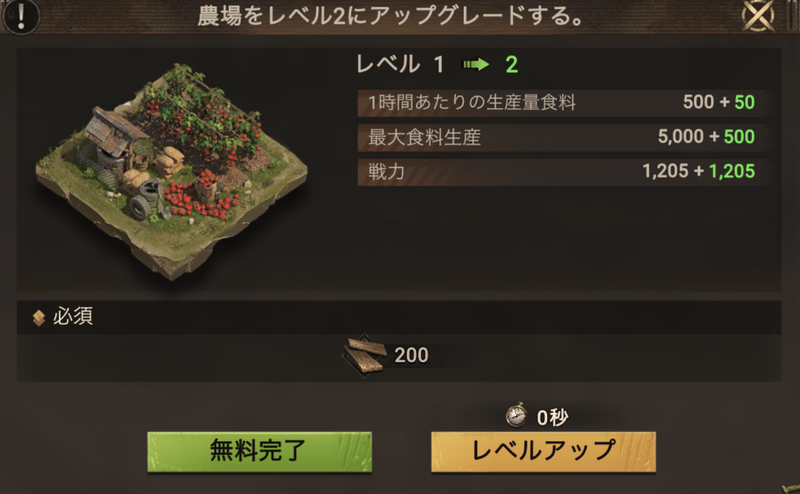The image size is (800, 494).
Task: Click the 必須 requirement diamond icon
Action: click(39, 317)
